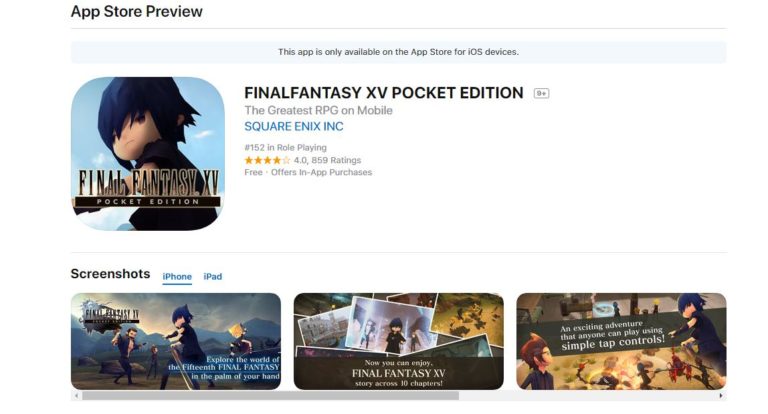Click 'Free · Offers In-App Purchases' text
Image resolution: width=768 pixels, height=414 pixels.
tap(308, 172)
